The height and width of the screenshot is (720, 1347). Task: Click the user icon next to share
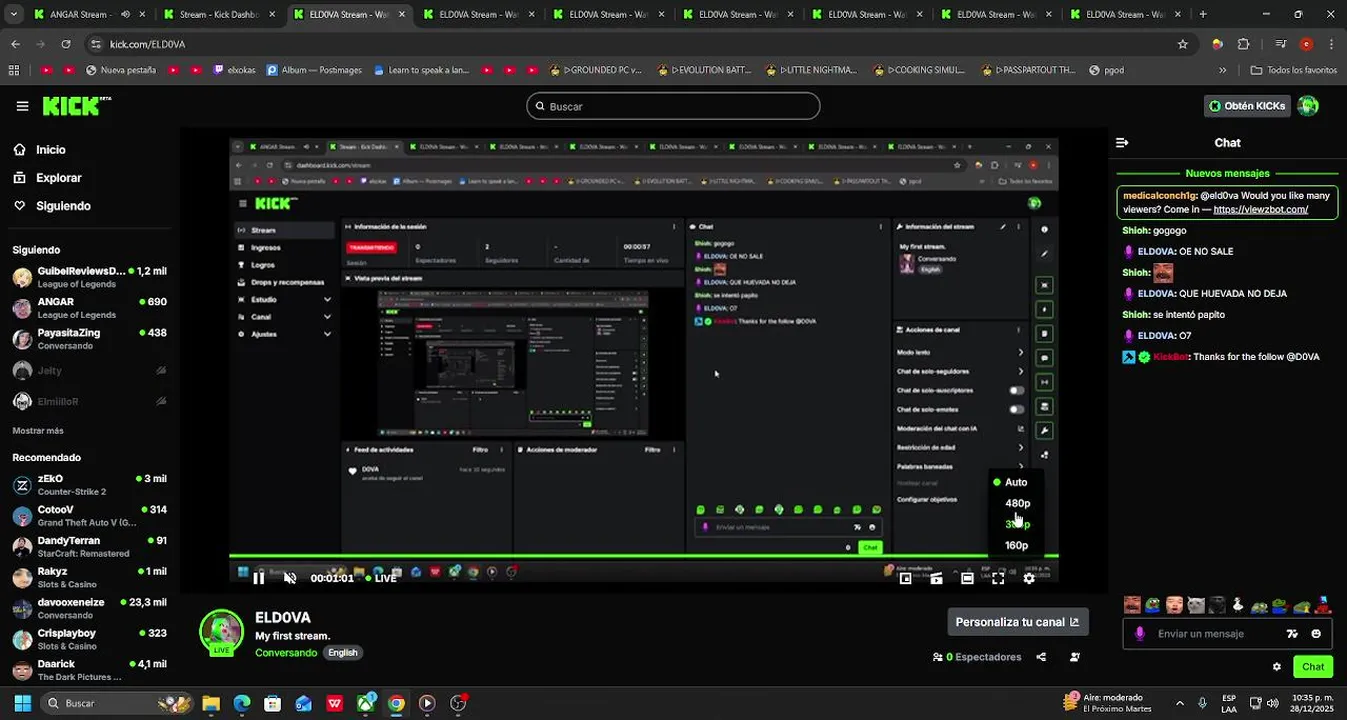(1075, 657)
